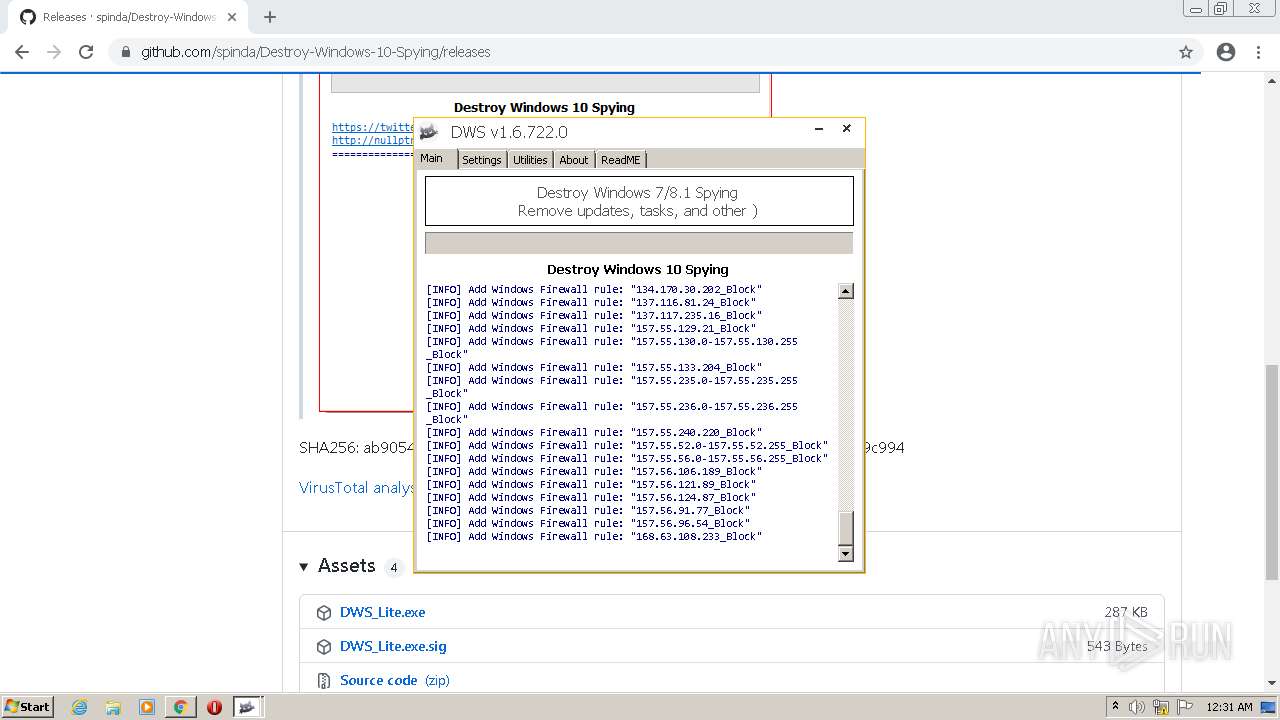Minimize the DWS window
This screenshot has height=720, width=1280.
pos(819,129)
